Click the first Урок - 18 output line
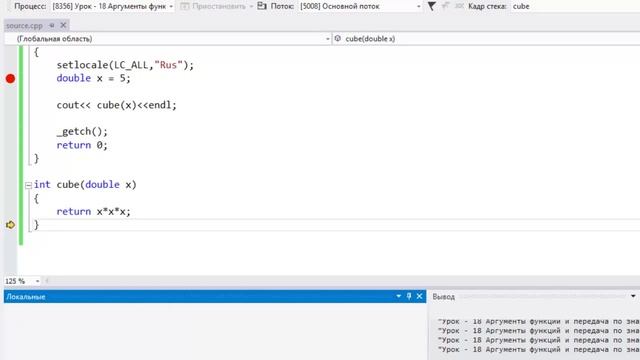The width and height of the screenshot is (640, 360). [x=538, y=321]
